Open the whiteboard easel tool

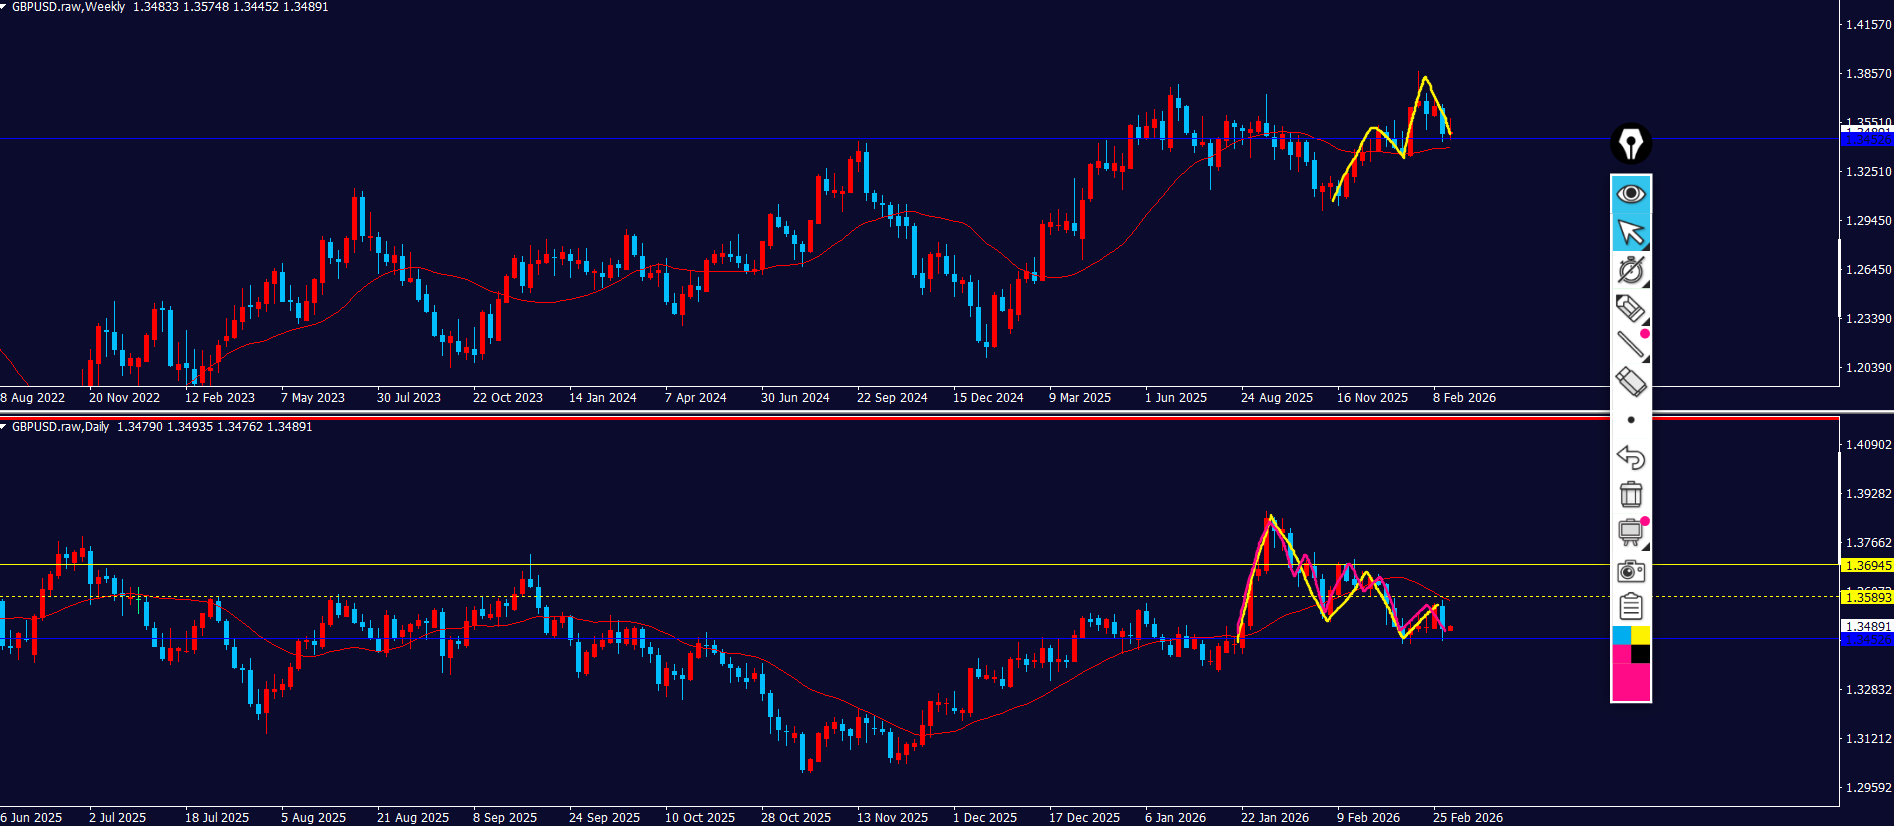pyautogui.click(x=1631, y=532)
